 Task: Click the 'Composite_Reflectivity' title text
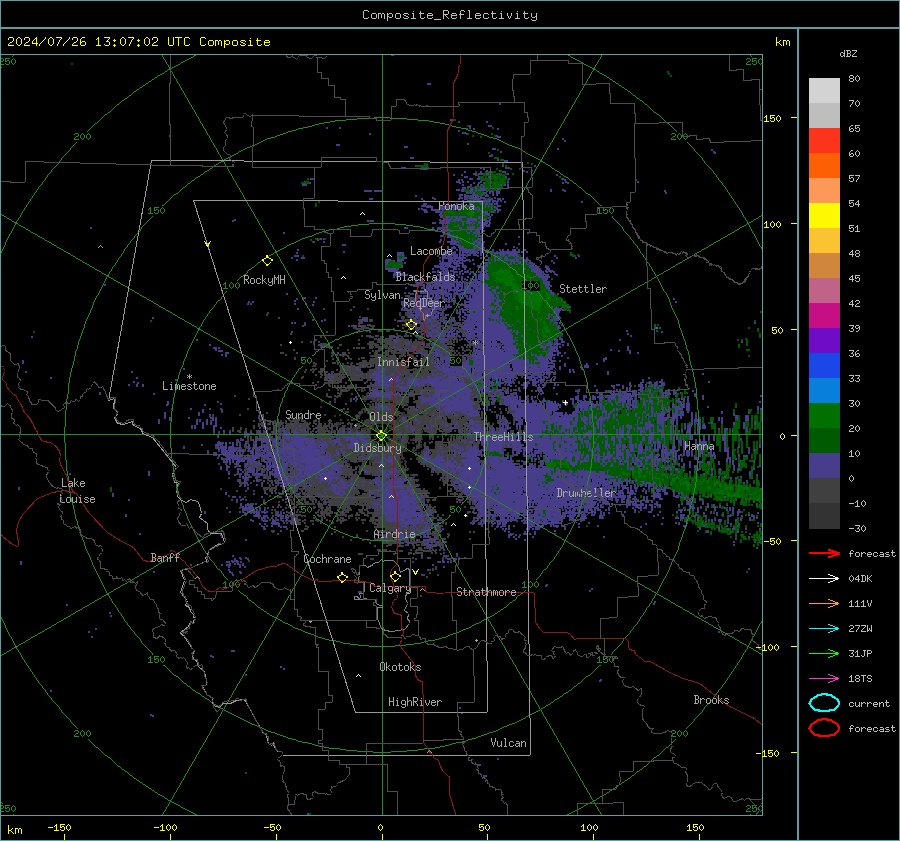pyautogui.click(x=449, y=15)
